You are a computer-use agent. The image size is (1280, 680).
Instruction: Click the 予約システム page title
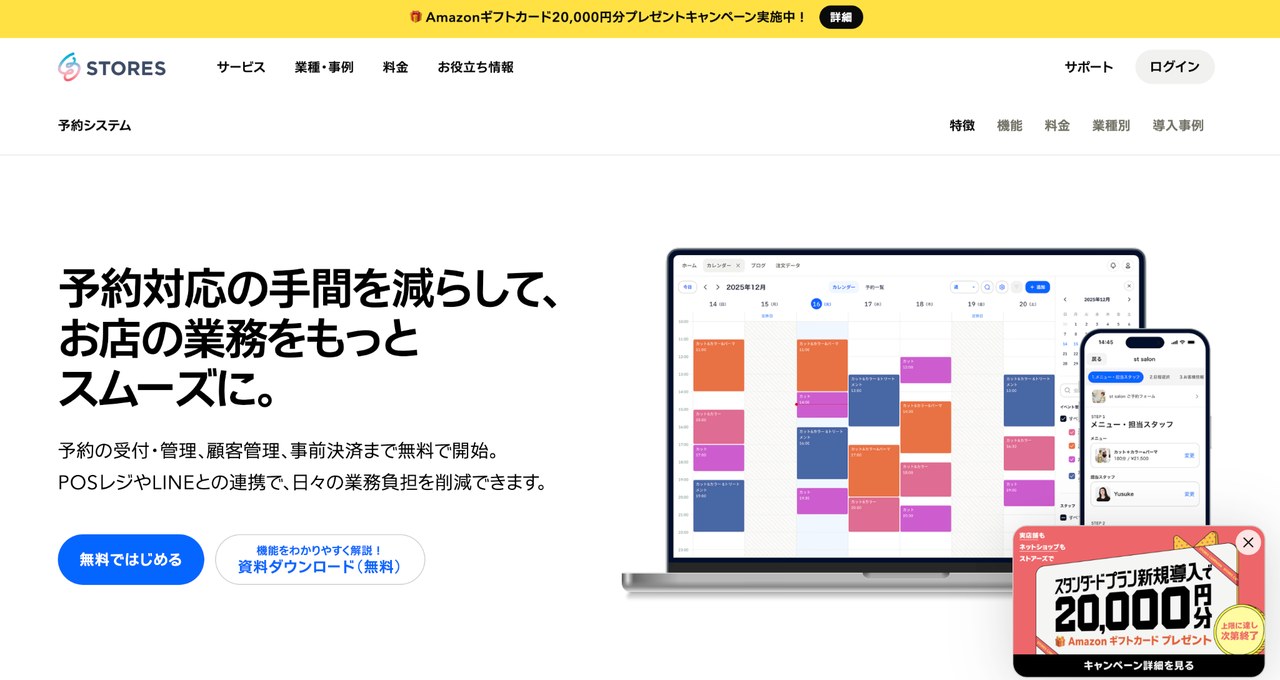[95, 125]
